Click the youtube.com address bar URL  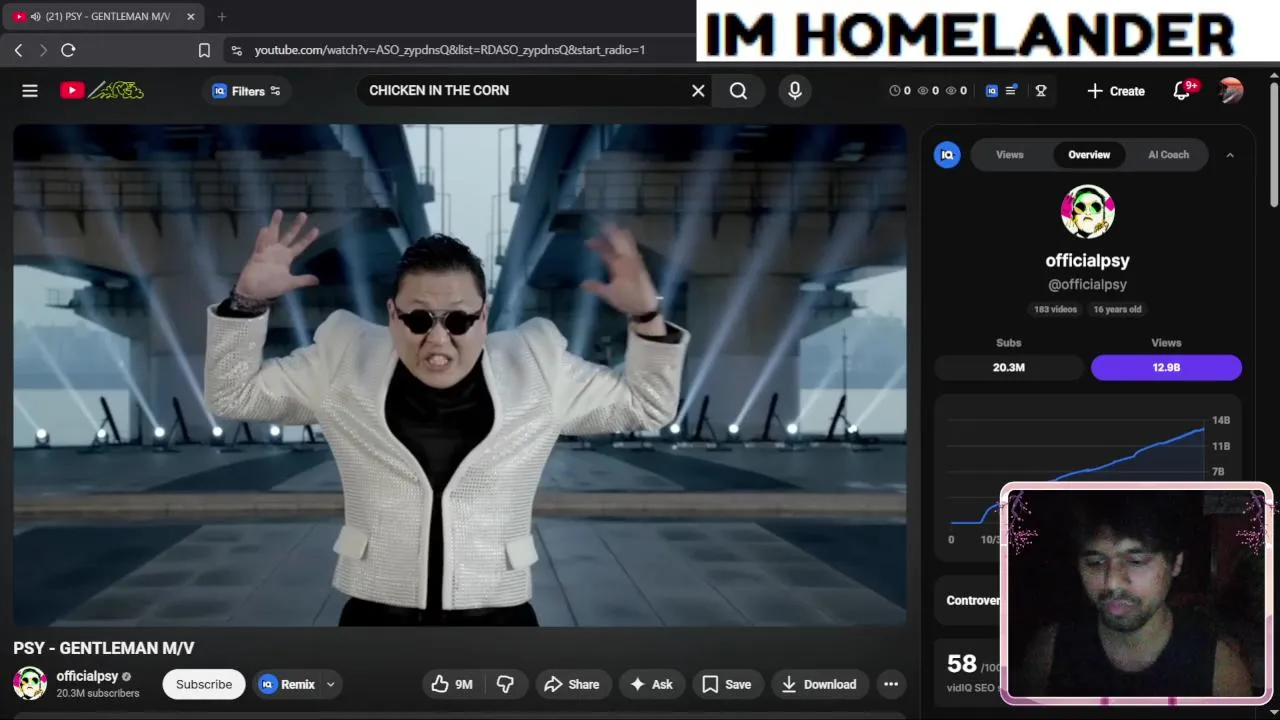[450, 50]
